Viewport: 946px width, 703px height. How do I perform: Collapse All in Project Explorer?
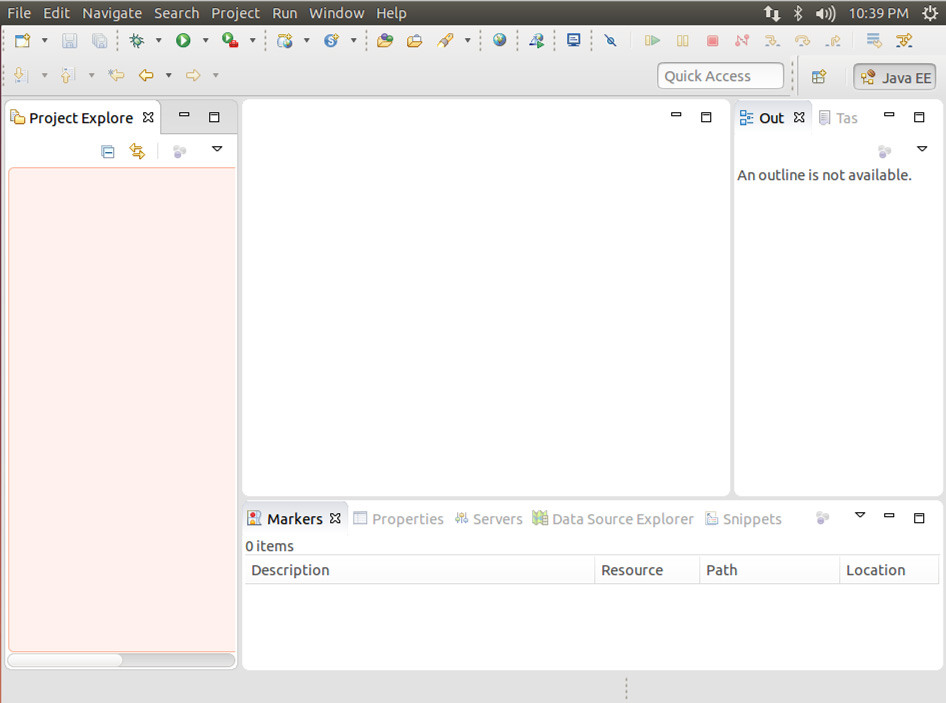[108, 151]
